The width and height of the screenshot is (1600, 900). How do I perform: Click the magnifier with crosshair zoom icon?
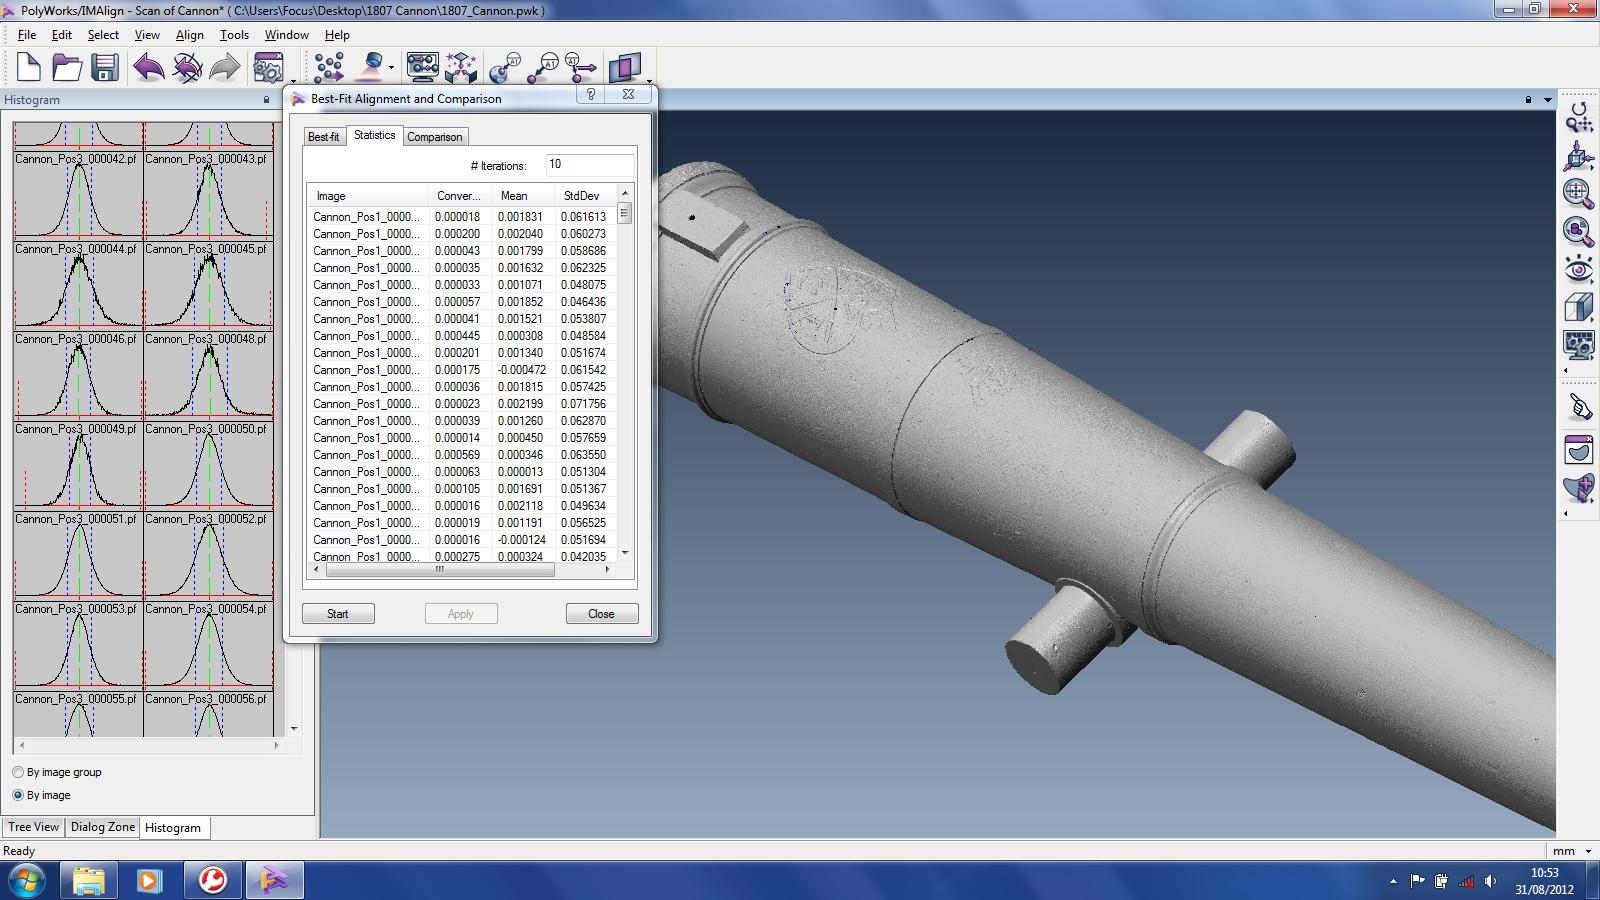(1578, 193)
